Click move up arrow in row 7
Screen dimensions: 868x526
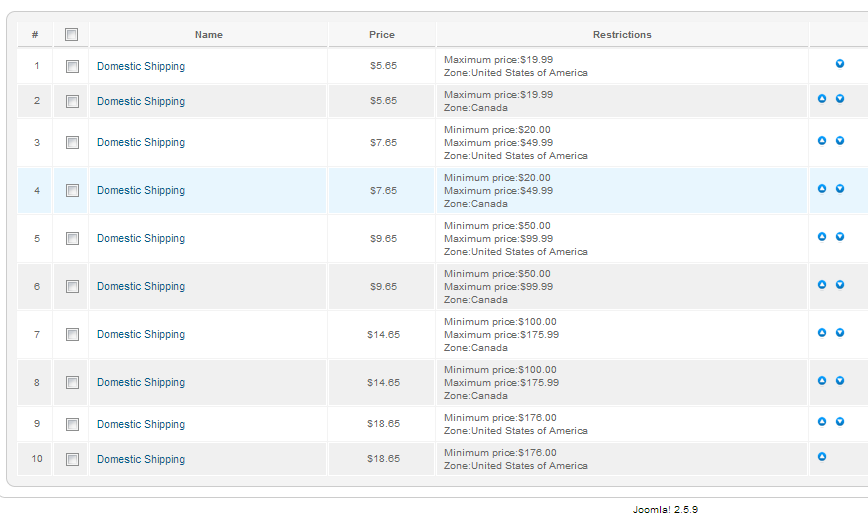point(822,333)
